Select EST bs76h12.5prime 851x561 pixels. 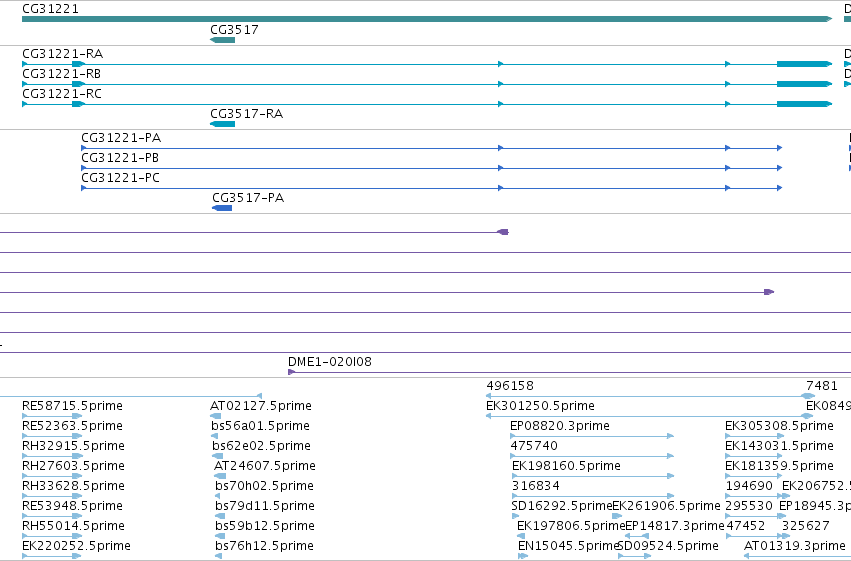264,546
